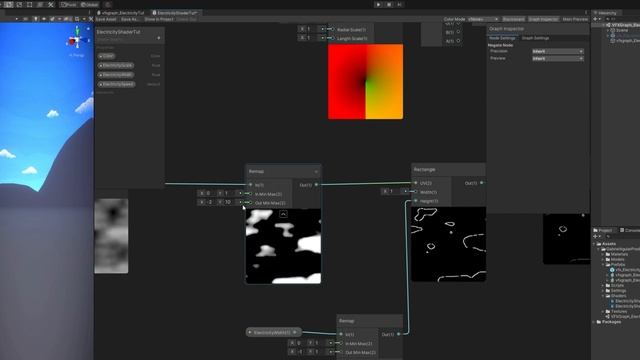Image resolution: width=640 pixels, height=360 pixels.
Task: Click Show In Project button
Action: [159, 19]
